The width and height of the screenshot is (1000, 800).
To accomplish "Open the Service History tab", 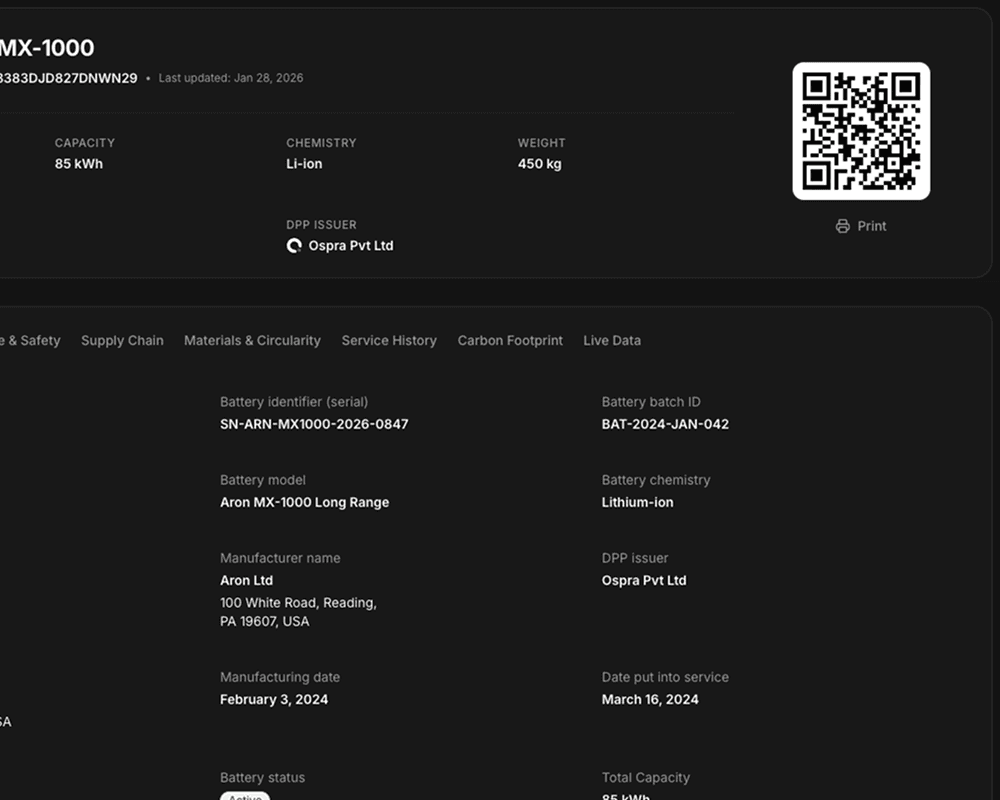I will 389,340.
